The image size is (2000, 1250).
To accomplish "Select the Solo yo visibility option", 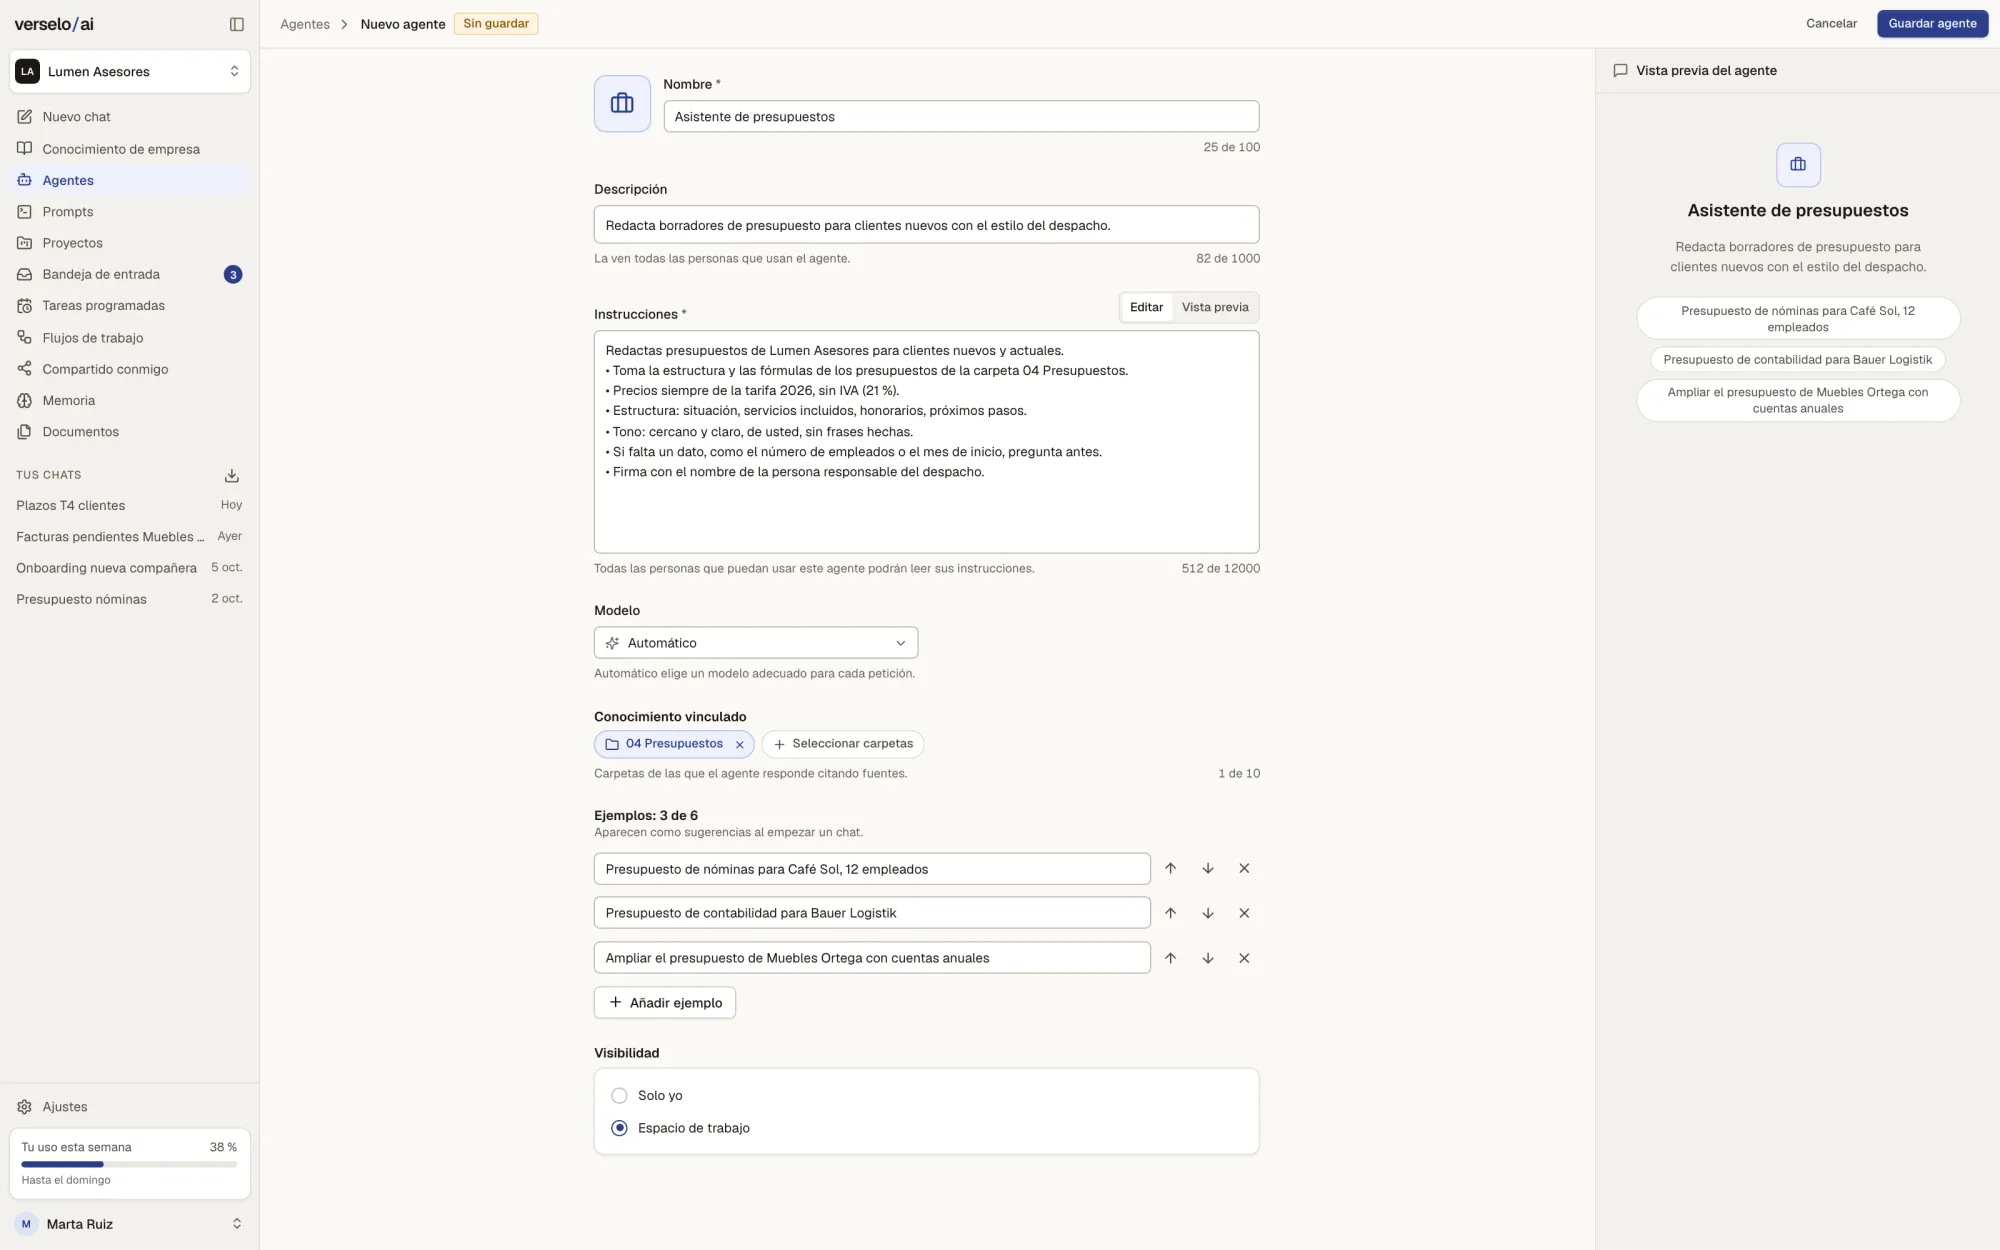I will click(x=619, y=1095).
